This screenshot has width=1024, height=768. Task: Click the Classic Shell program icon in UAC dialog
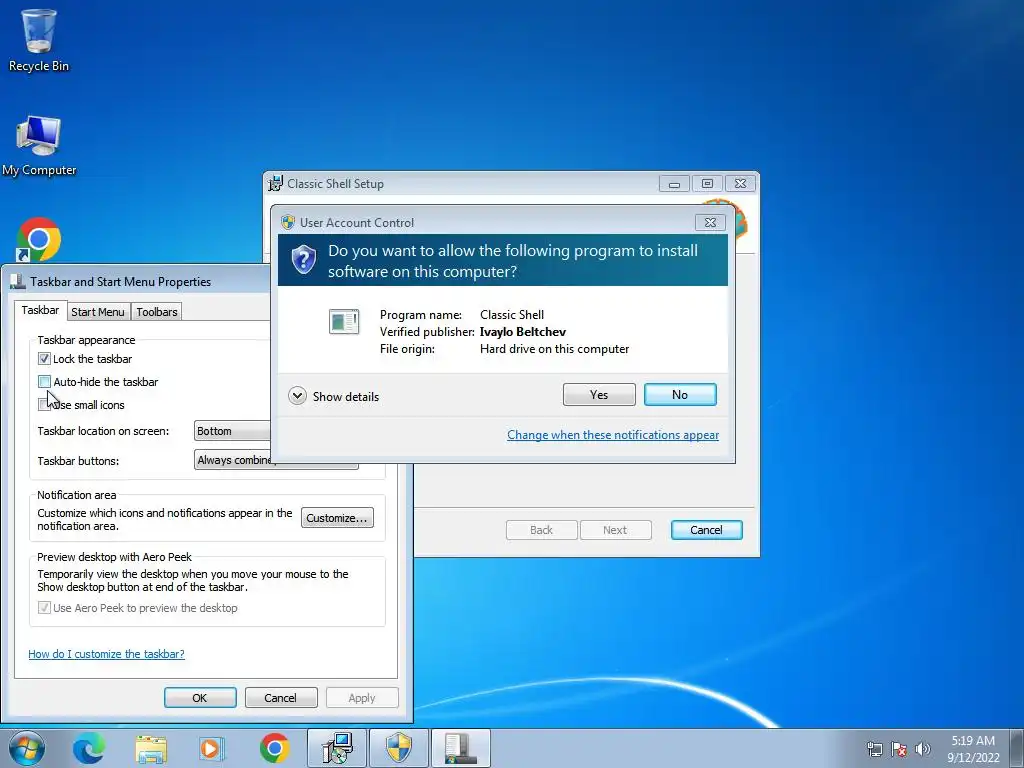pos(344,321)
